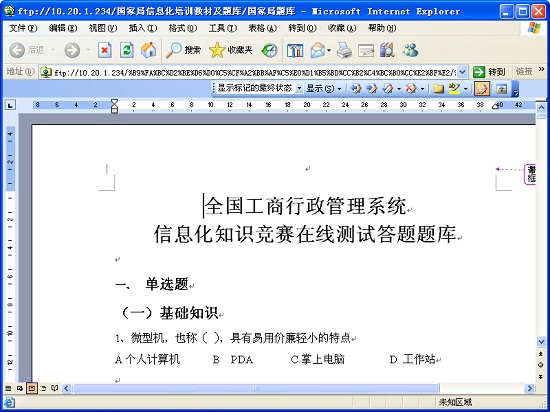Open the History clock icon

click(x=269, y=50)
